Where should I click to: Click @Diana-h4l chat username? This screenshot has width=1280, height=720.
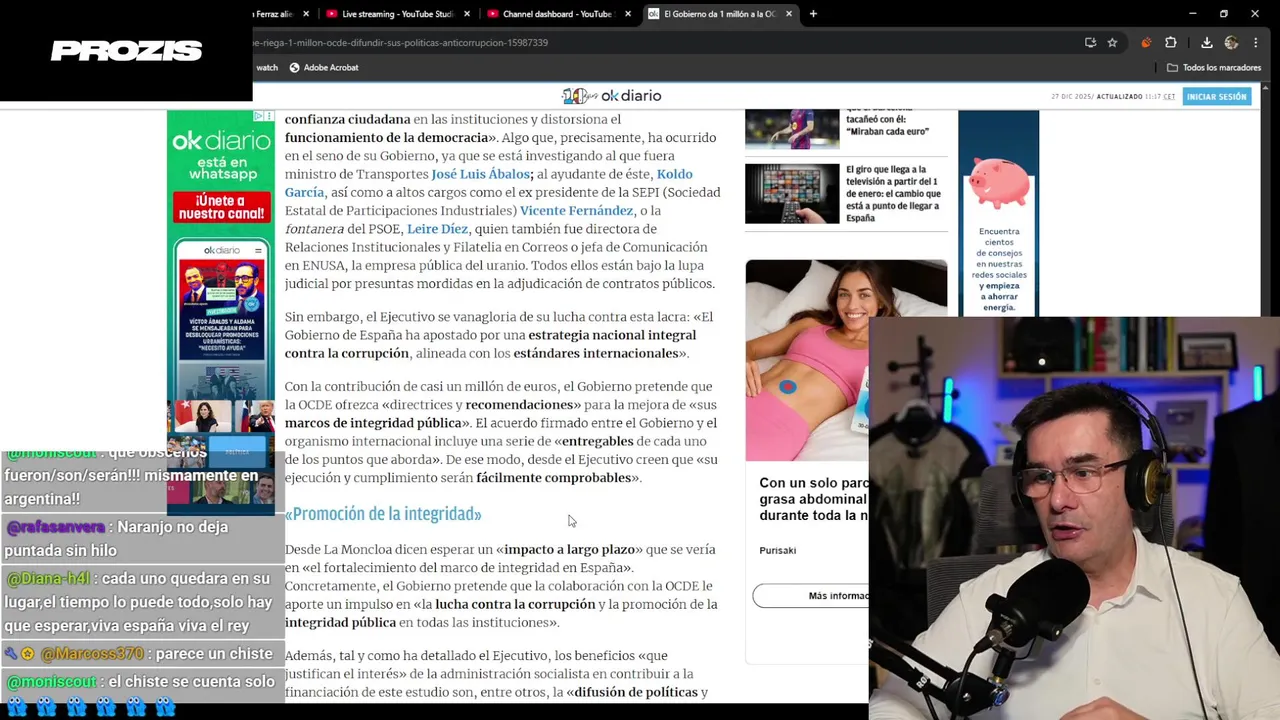pyautogui.click(x=47, y=579)
